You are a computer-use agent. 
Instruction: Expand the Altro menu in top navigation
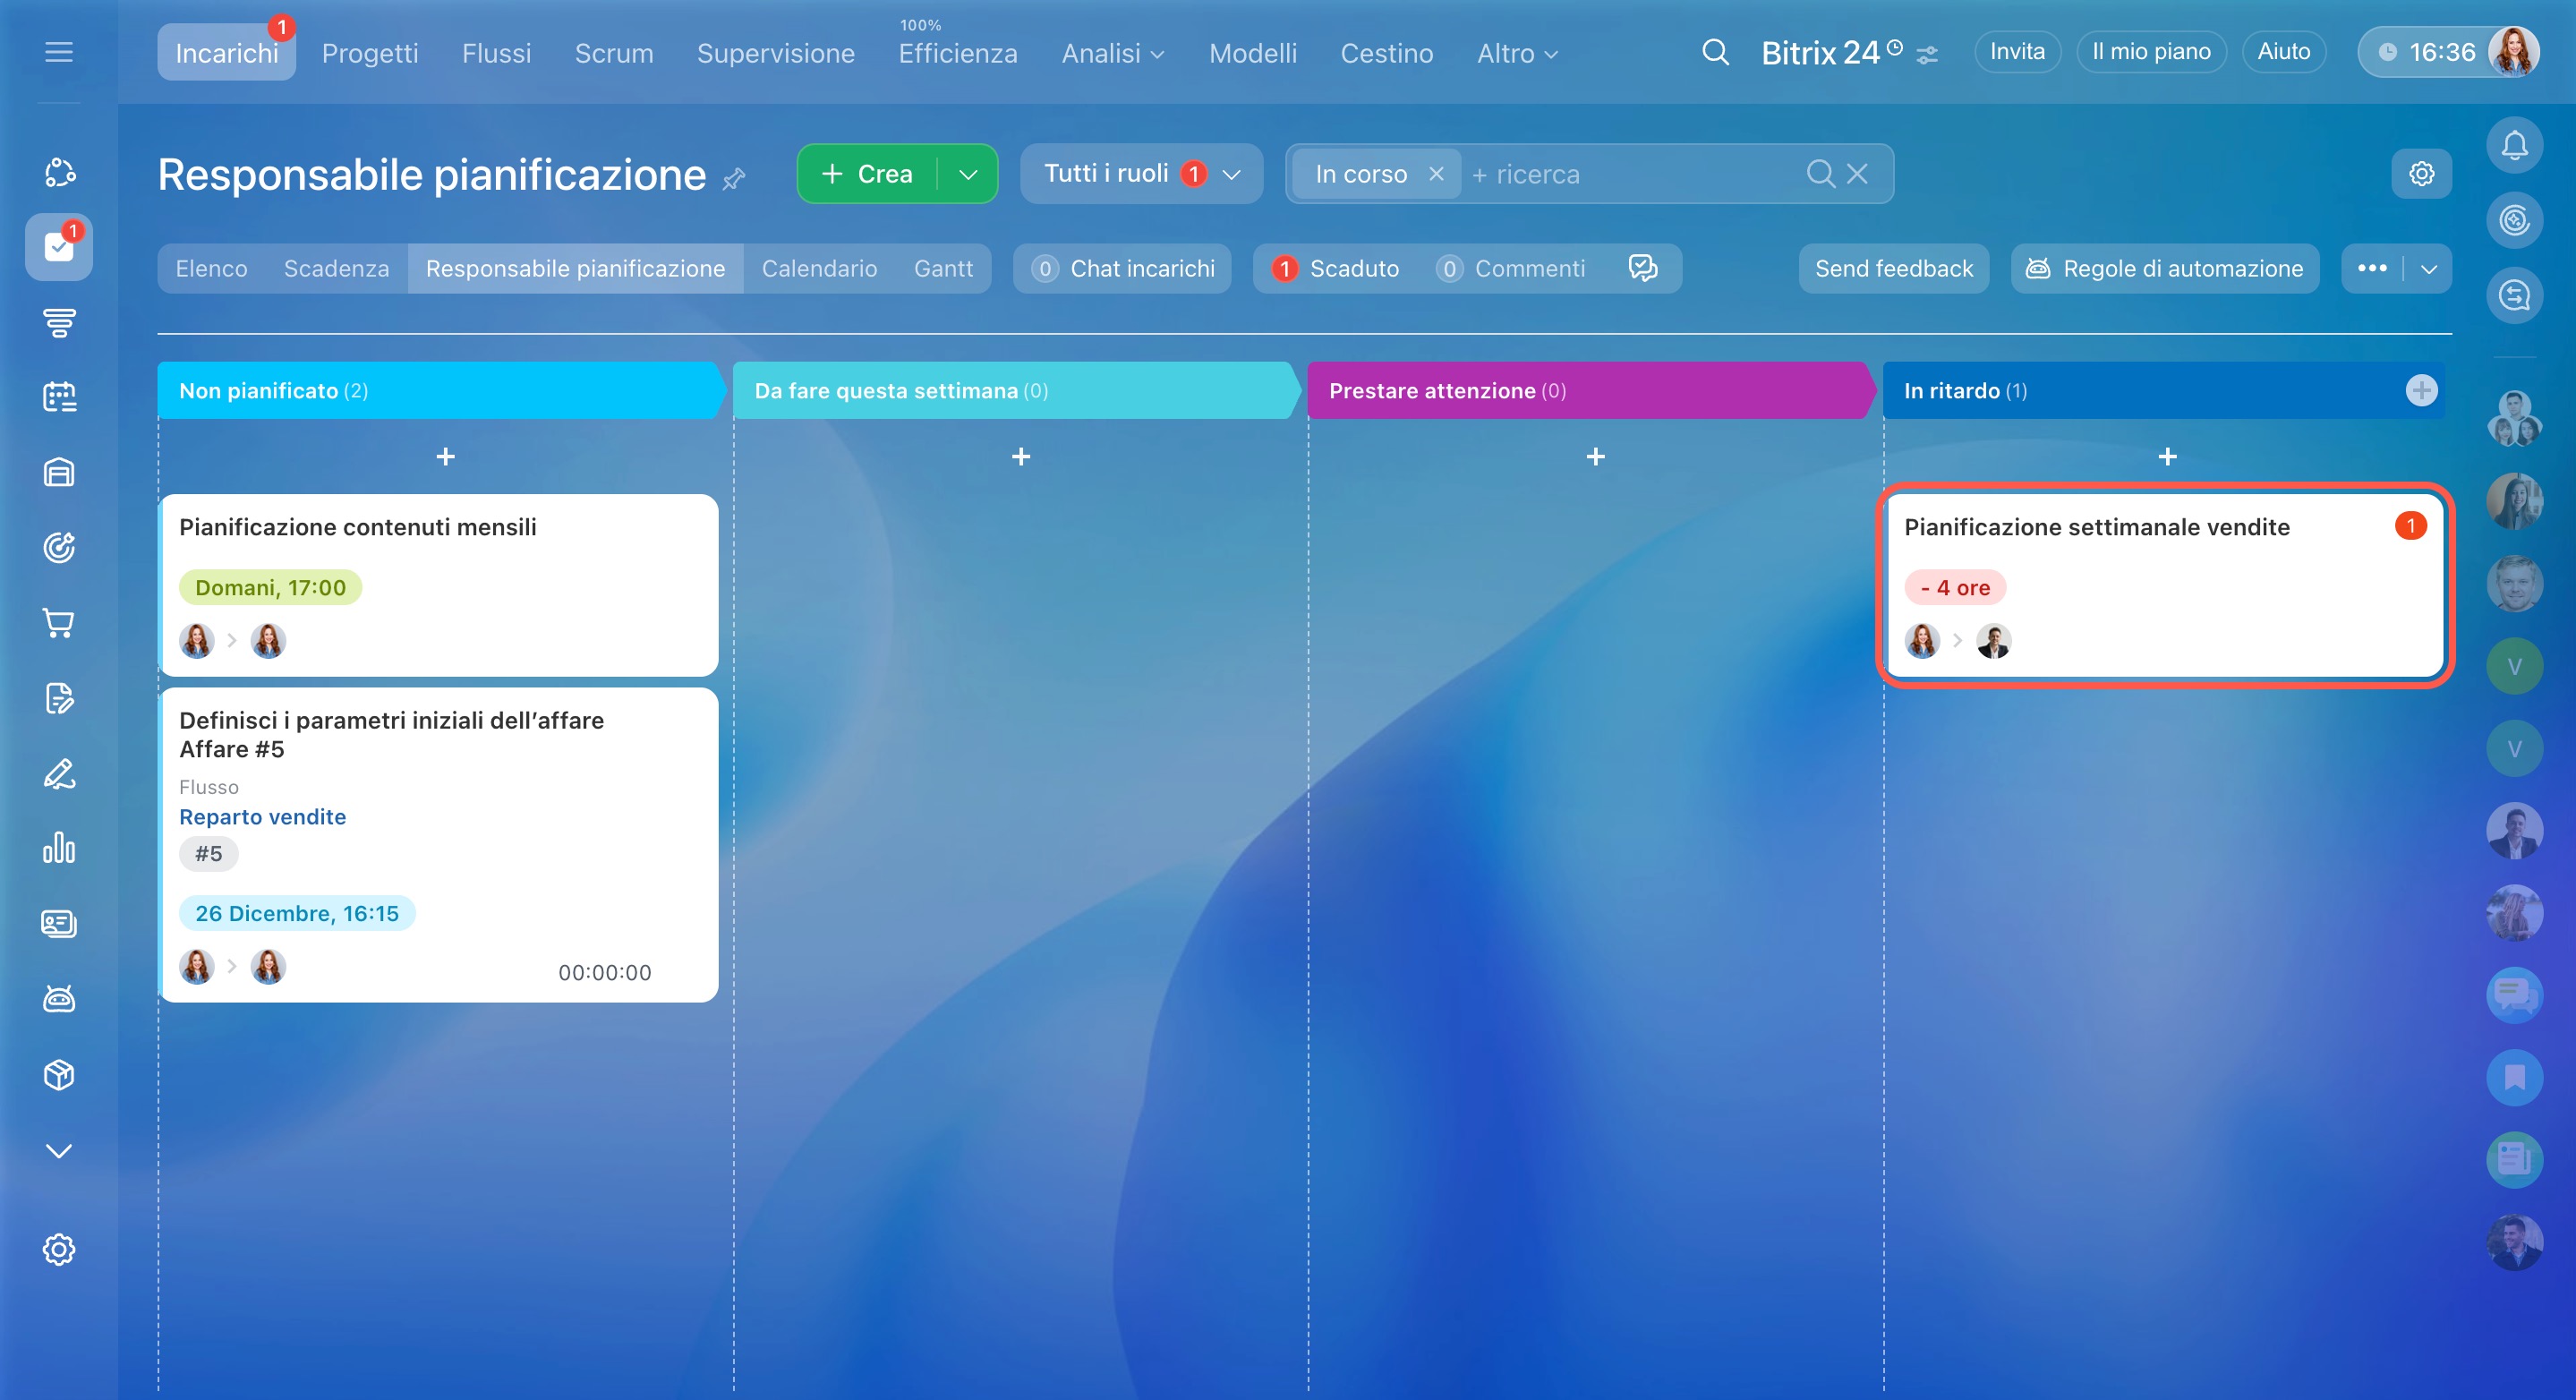pyautogui.click(x=1517, y=53)
